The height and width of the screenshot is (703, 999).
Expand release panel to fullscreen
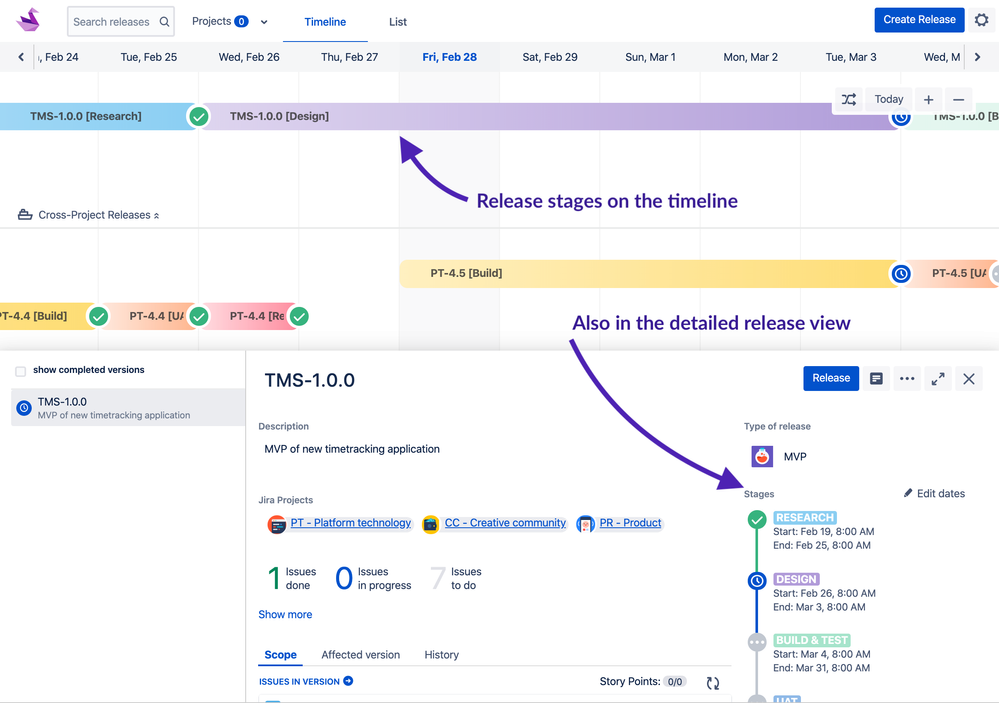938,379
